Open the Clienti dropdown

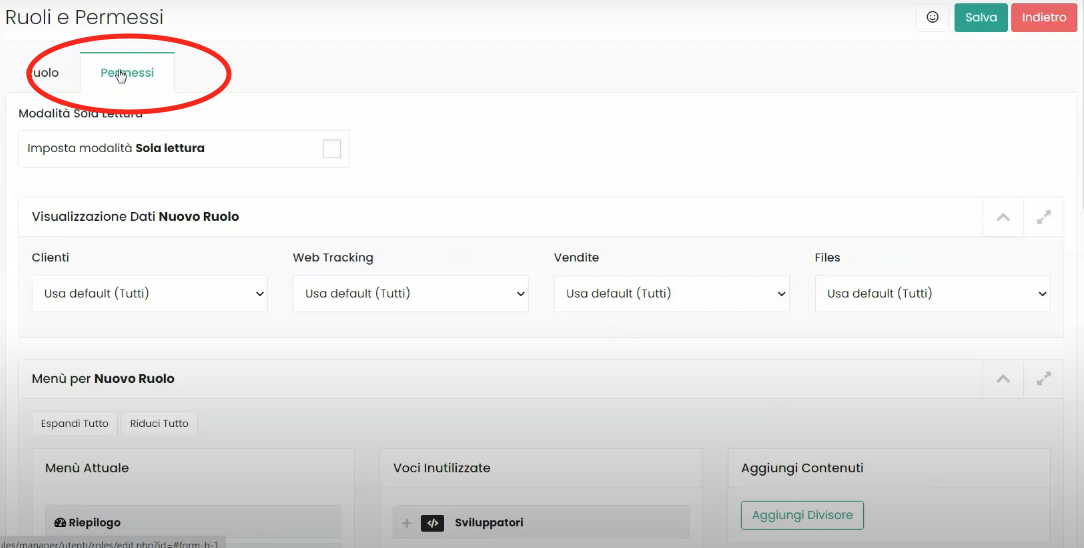(150, 294)
